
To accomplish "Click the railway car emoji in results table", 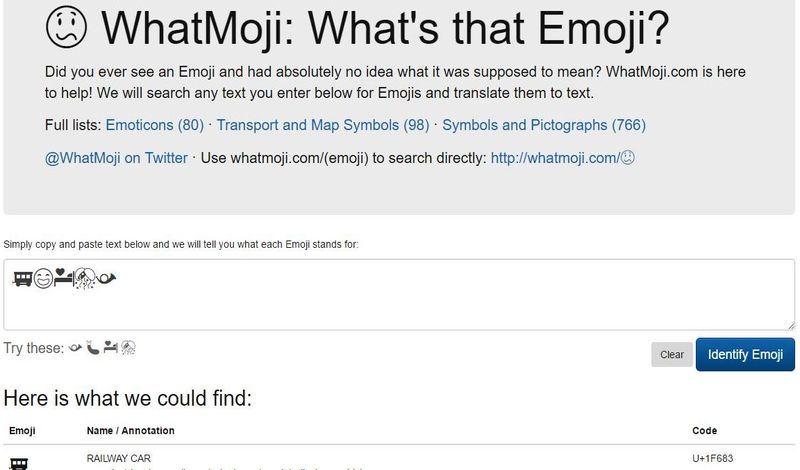I will click(19, 463).
